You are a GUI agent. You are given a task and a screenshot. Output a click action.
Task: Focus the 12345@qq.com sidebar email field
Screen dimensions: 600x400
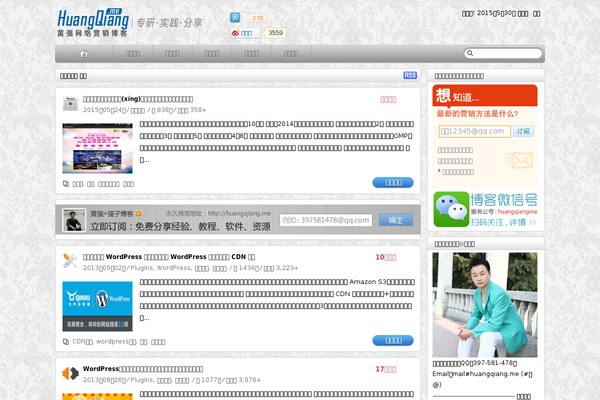tap(474, 131)
